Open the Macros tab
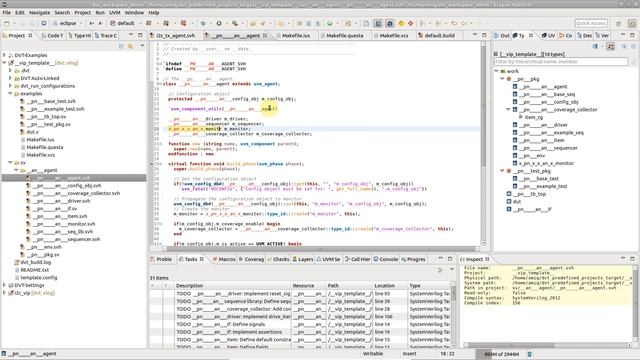The width and height of the screenshot is (640, 360). click(224, 259)
